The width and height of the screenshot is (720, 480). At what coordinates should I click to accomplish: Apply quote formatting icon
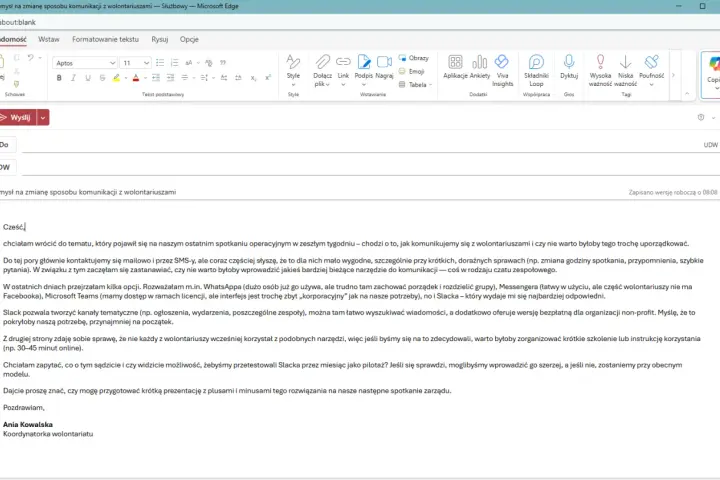[223, 63]
